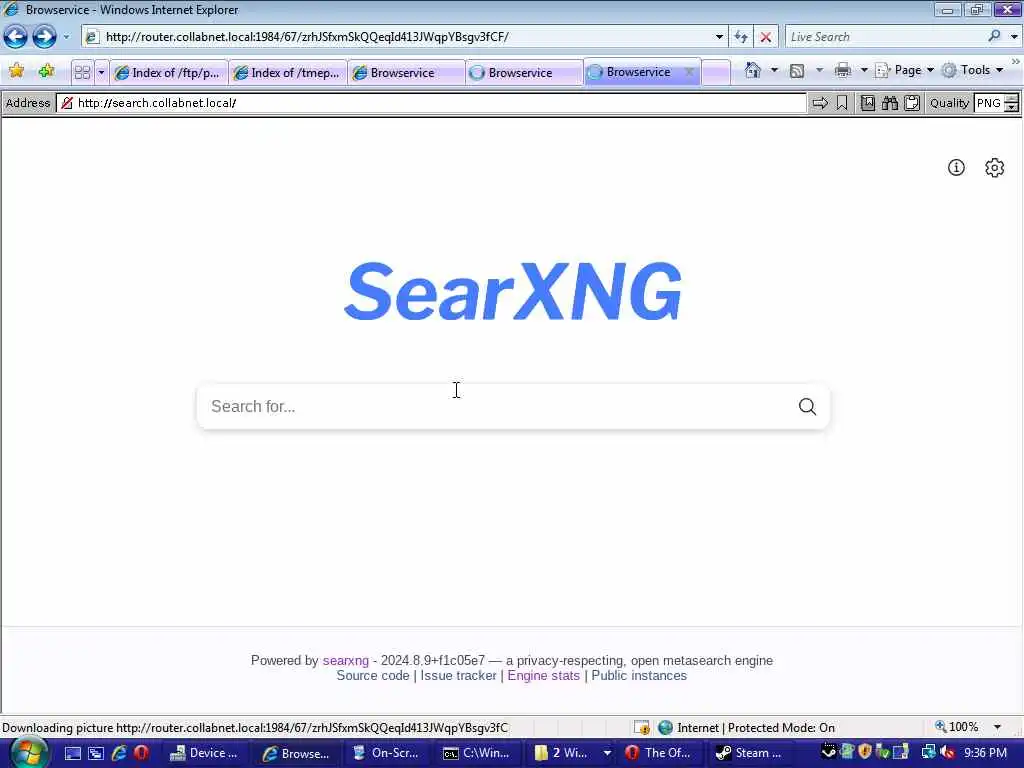Click the 100% zoom level button
Image resolution: width=1024 pixels, height=768 pixels.
pos(957,727)
